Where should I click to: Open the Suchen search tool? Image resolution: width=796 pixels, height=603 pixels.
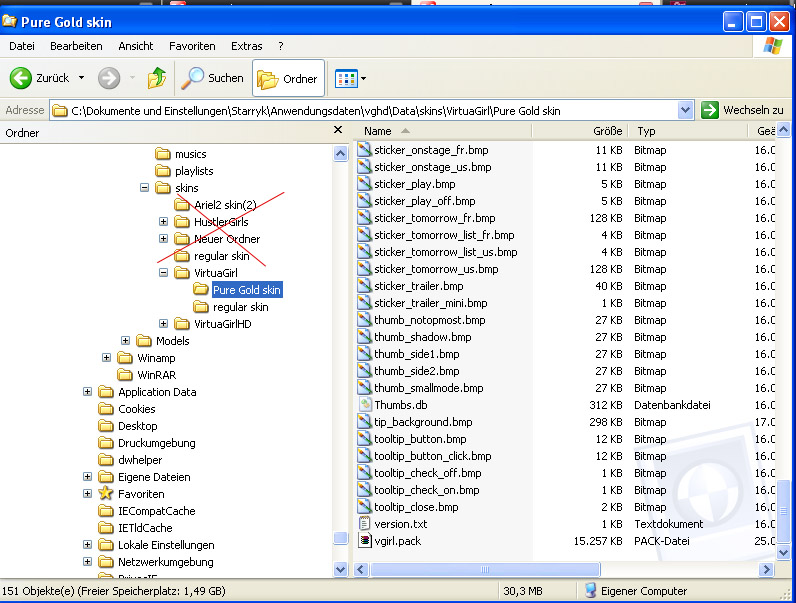point(213,78)
